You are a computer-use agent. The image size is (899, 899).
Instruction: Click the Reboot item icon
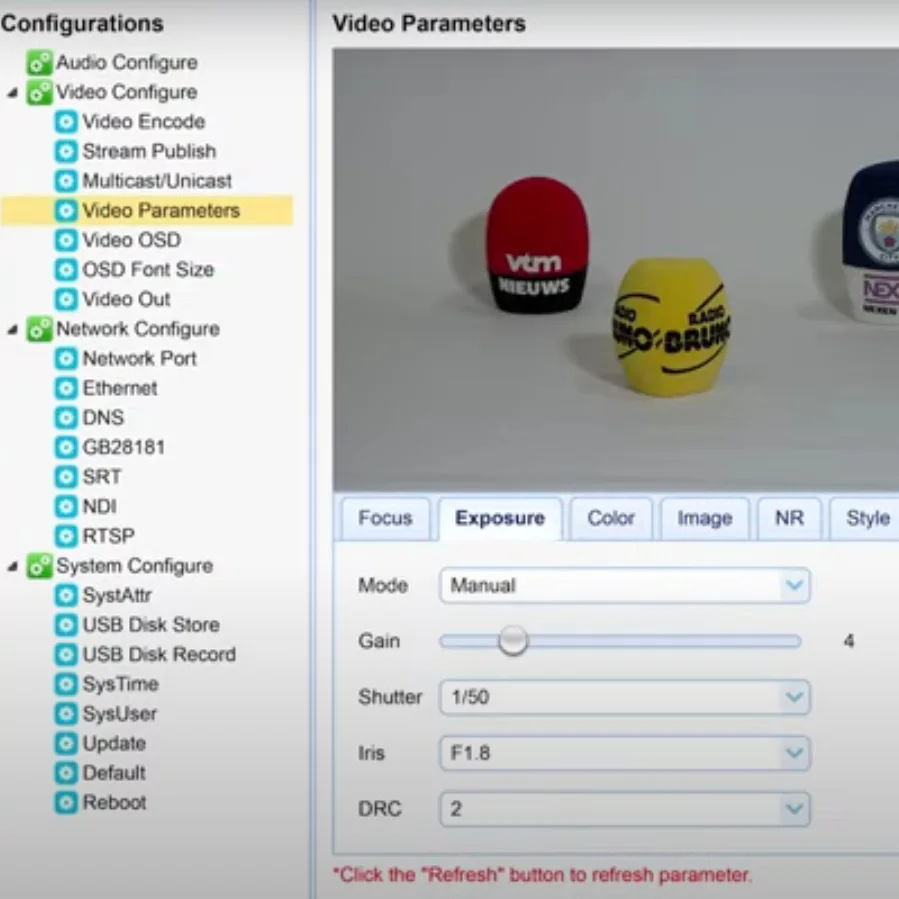tap(66, 803)
